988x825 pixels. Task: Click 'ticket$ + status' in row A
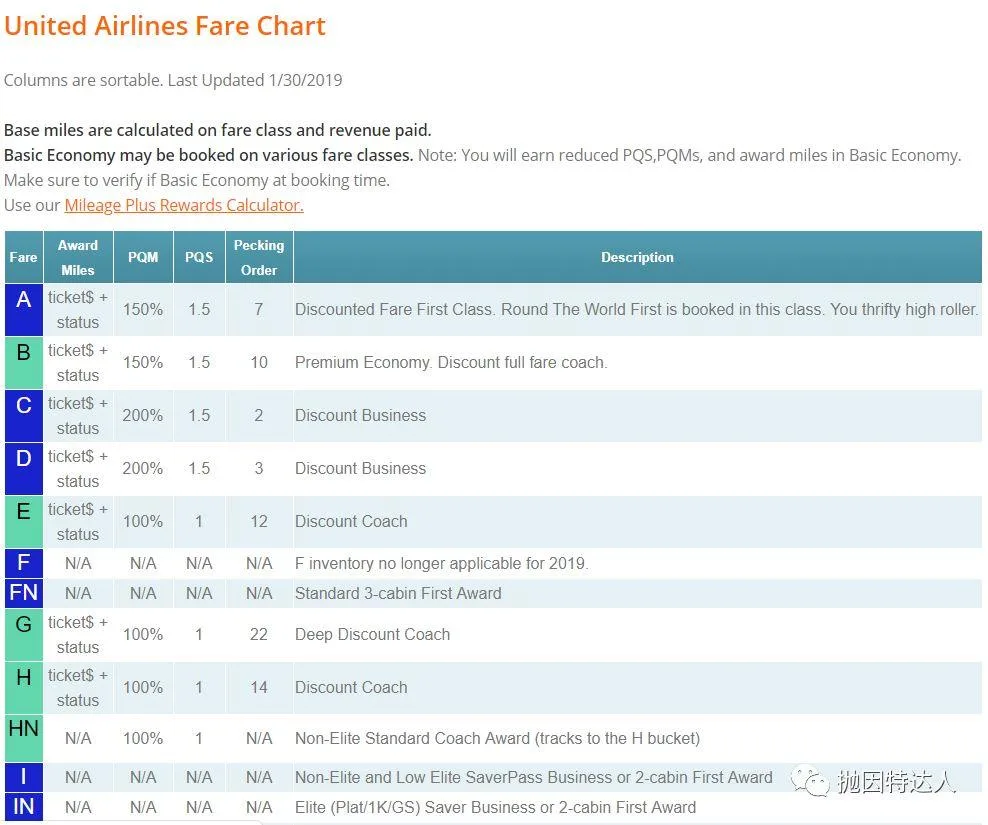78,309
